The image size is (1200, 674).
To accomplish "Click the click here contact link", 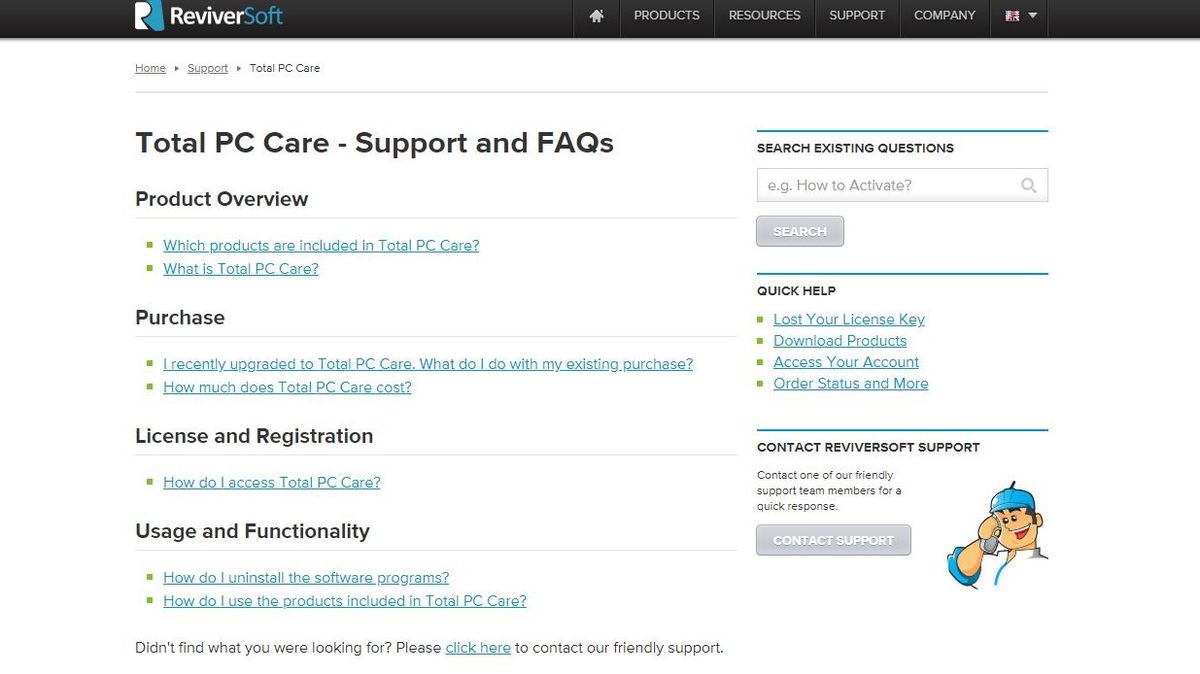I will pyautogui.click(x=478, y=647).
